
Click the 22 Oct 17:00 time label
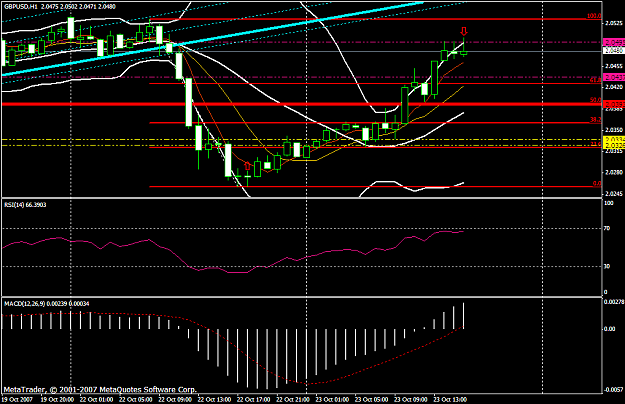(x=254, y=399)
